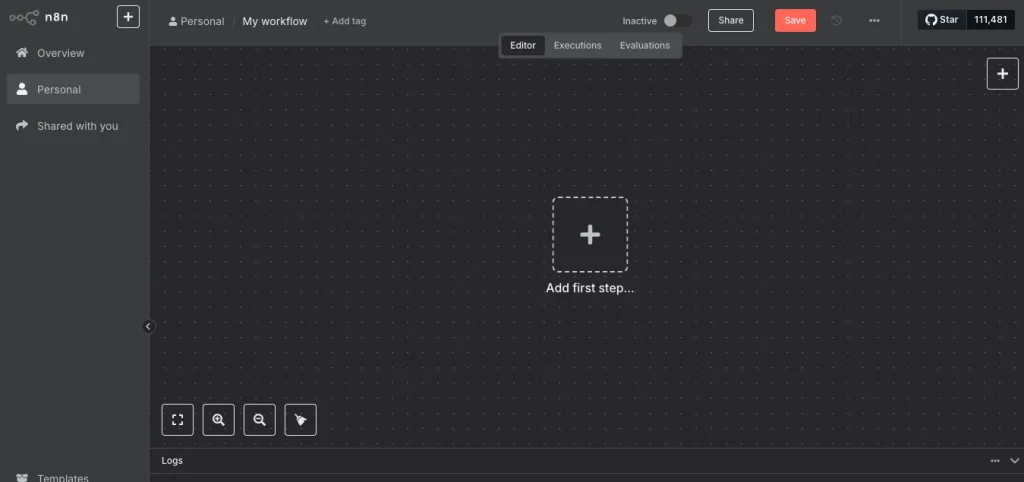Open the workflow three-dot options menu
This screenshot has width=1024, height=482.
tap(874, 21)
